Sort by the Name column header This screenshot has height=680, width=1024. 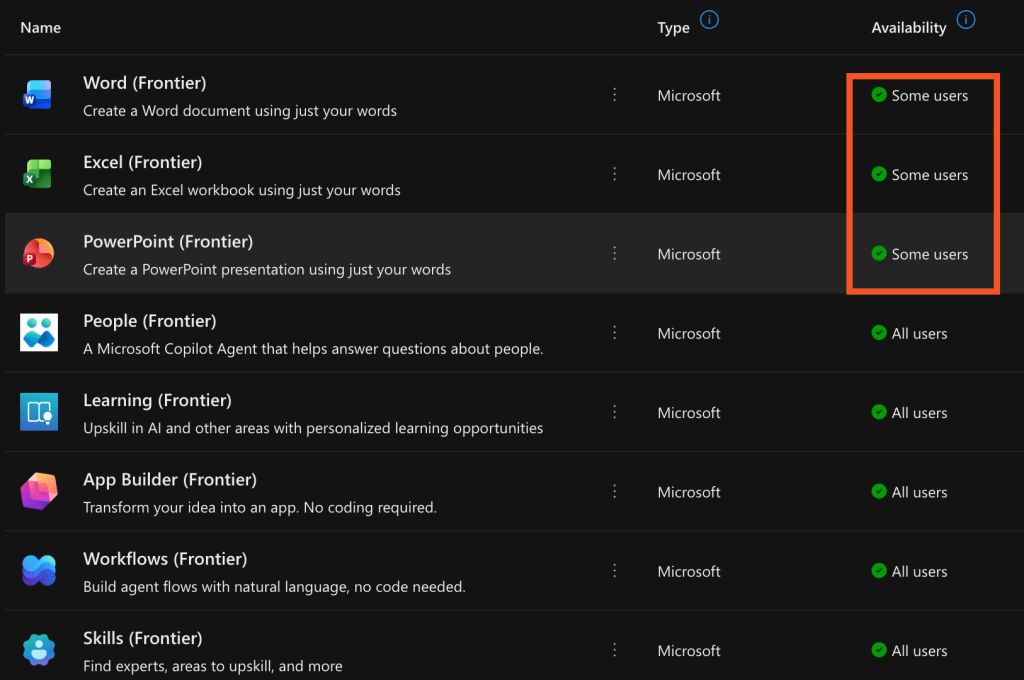tap(41, 28)
